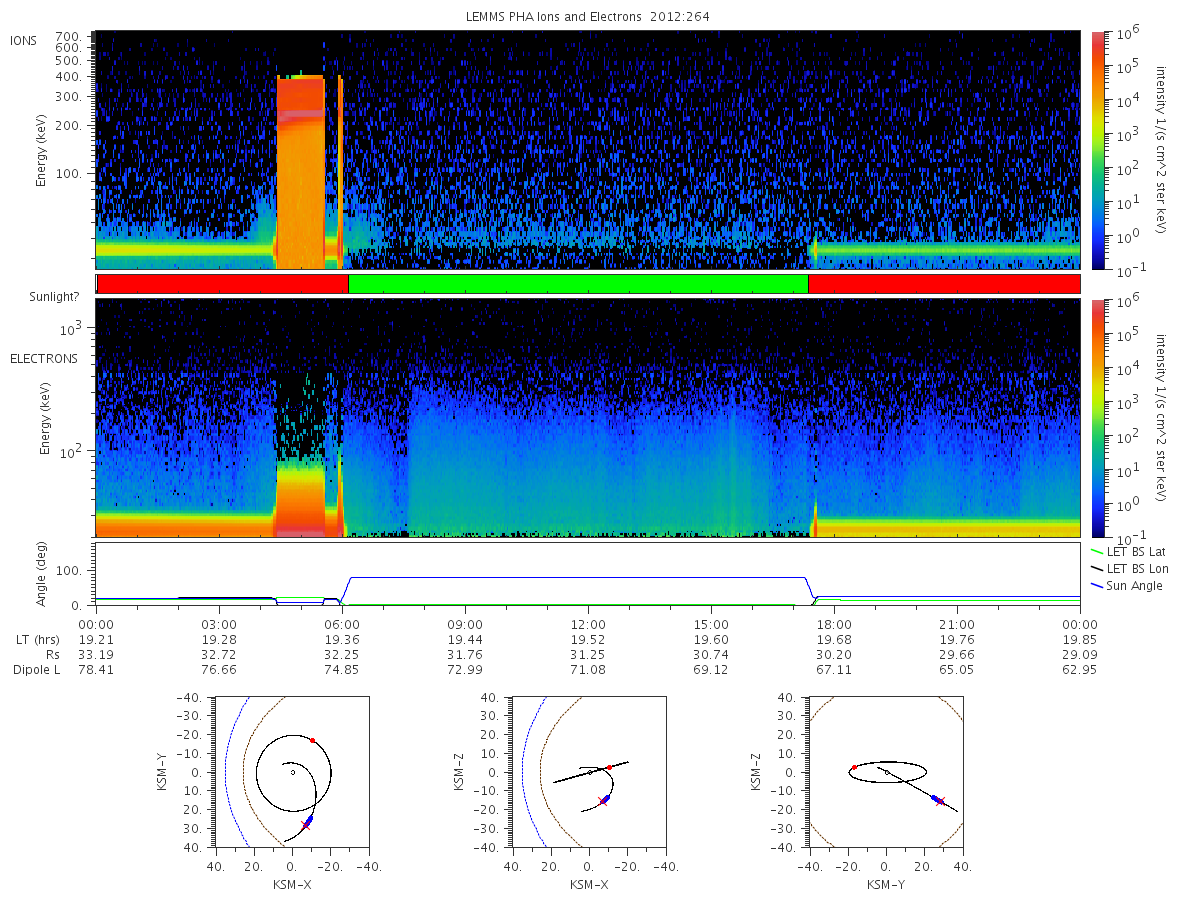Click the blue Sun Angle legend line
Screen dimensions: 1200x900
1096,585
